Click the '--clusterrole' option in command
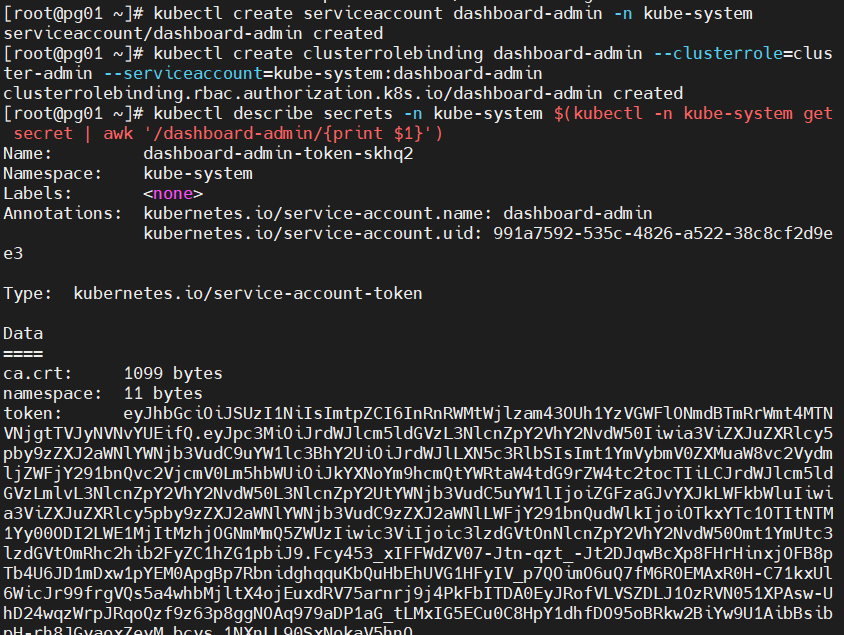The width and height of the screenshot is (844, 635). coord(718,53)
